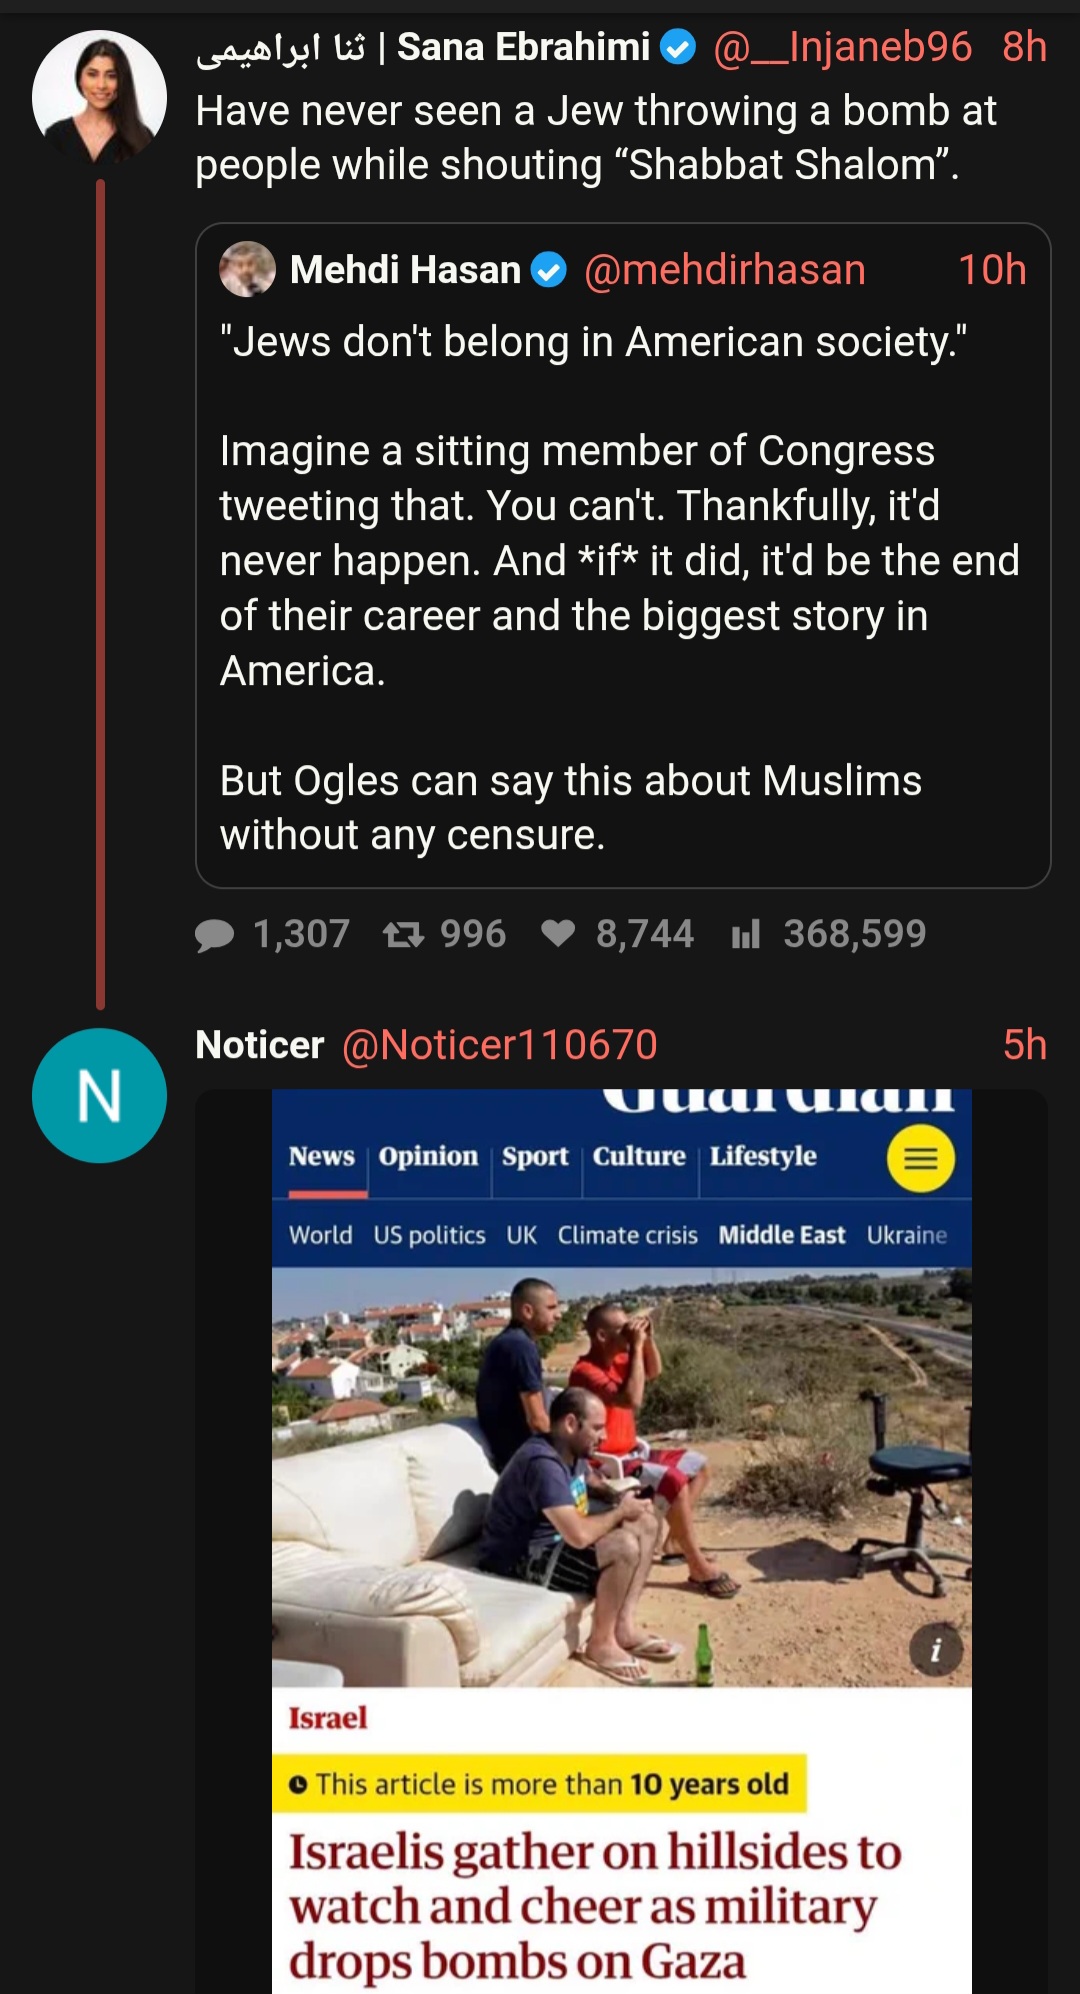Tap the Noticer display name

260,1045
